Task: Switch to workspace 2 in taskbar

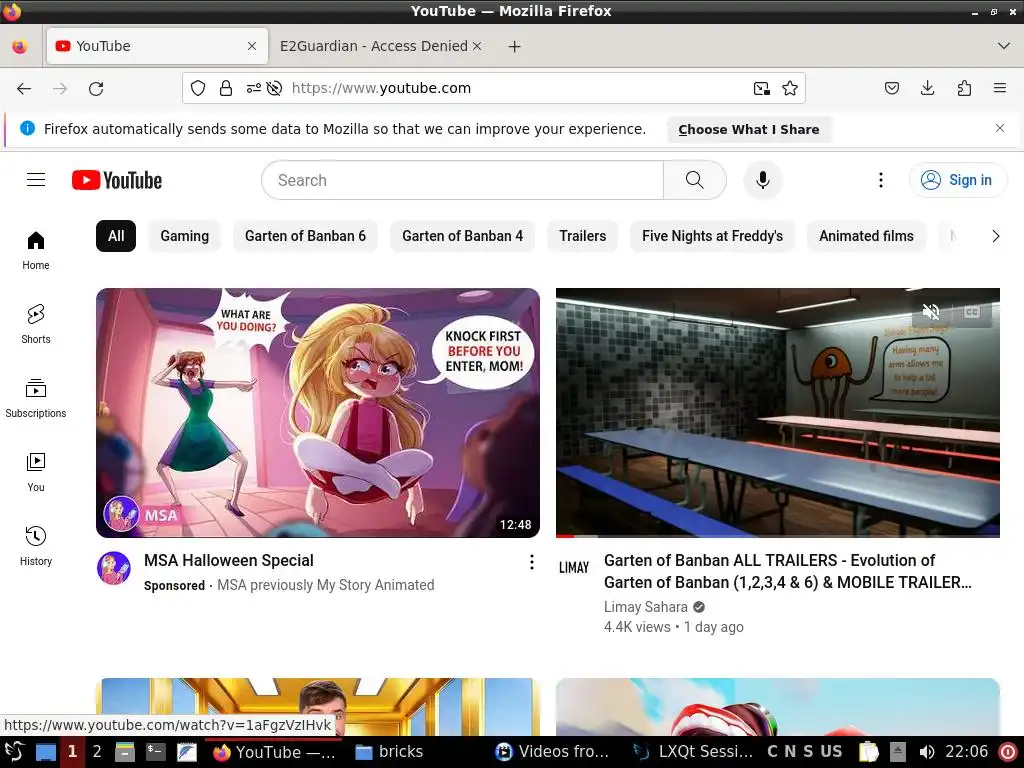Action: point(97,752)
